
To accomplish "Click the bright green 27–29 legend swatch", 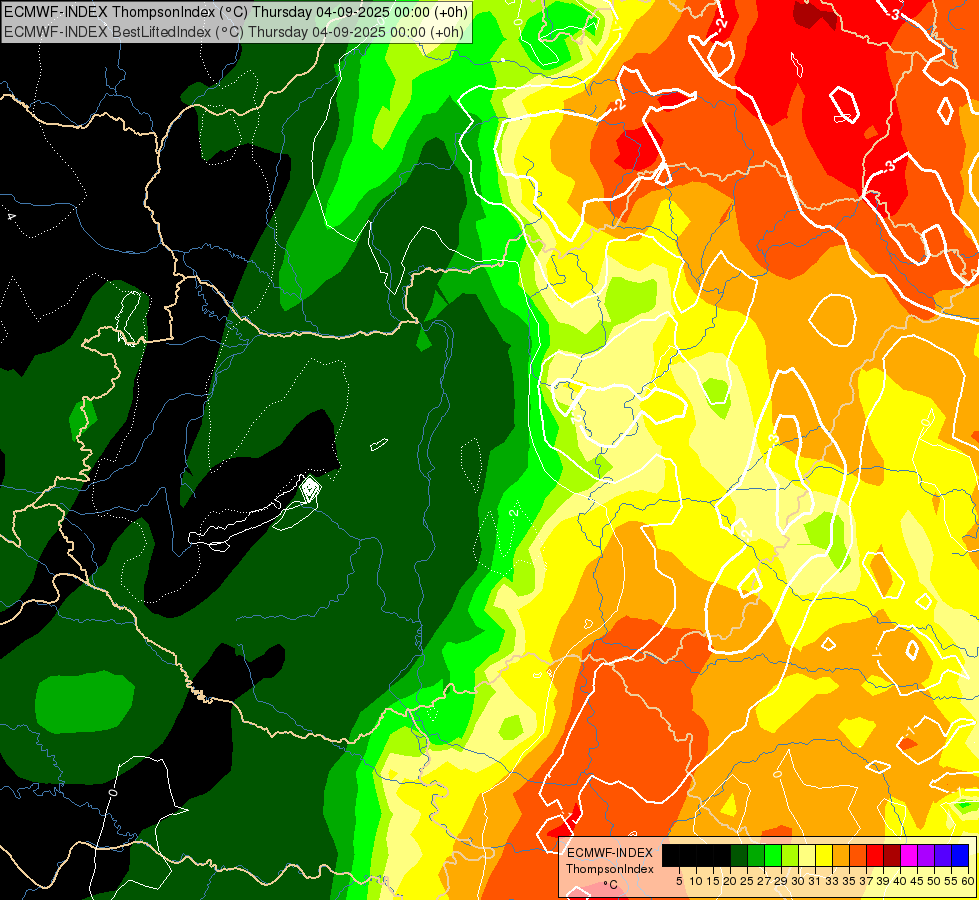I will pos(773,856).
